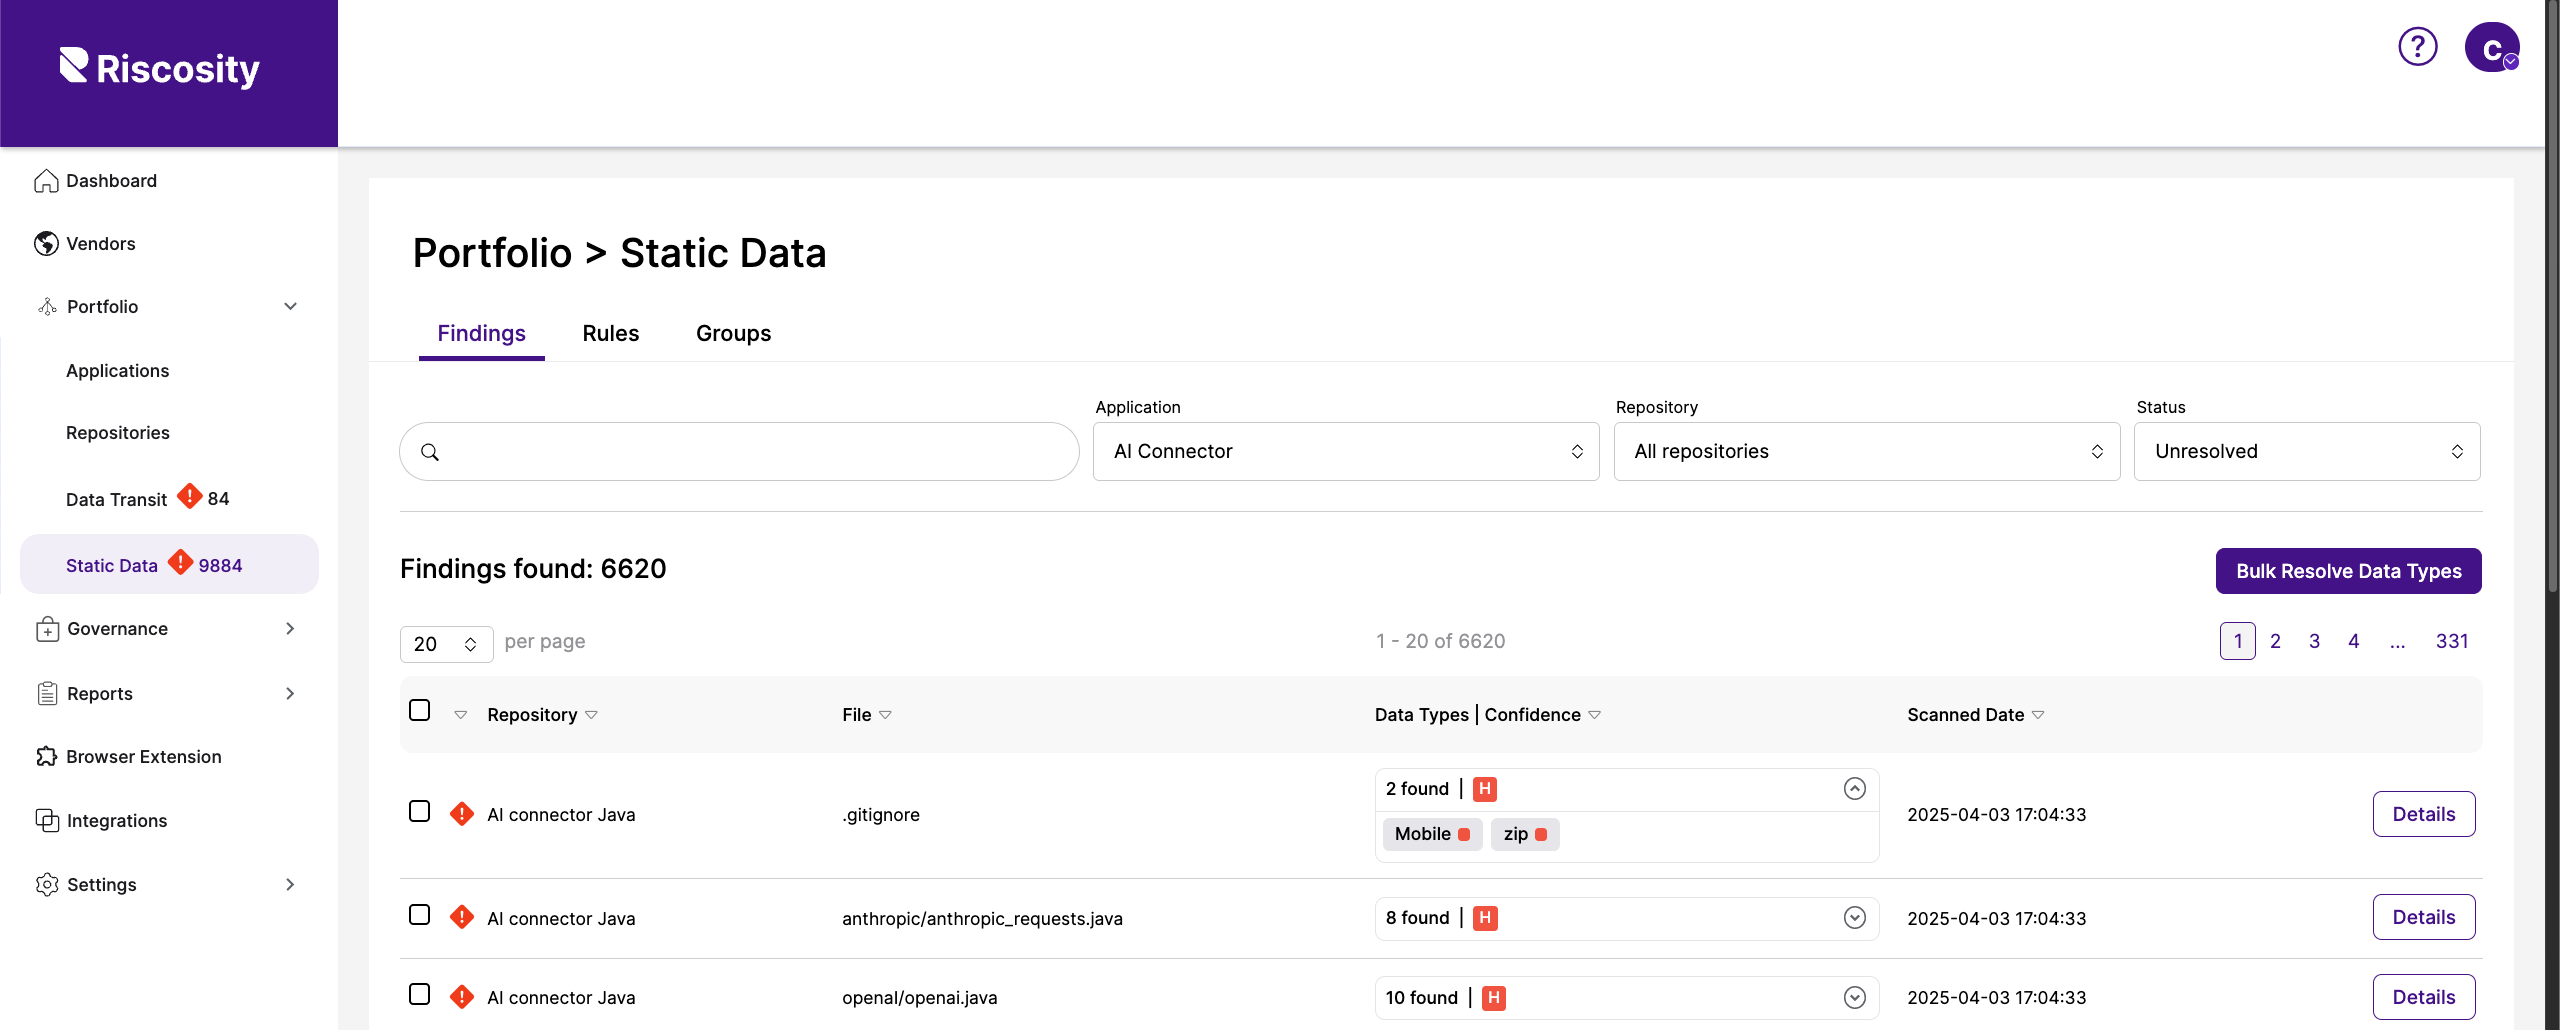Check the openai.java row checkbox
2560x1030 pixels.
click(x=420, y=995)
